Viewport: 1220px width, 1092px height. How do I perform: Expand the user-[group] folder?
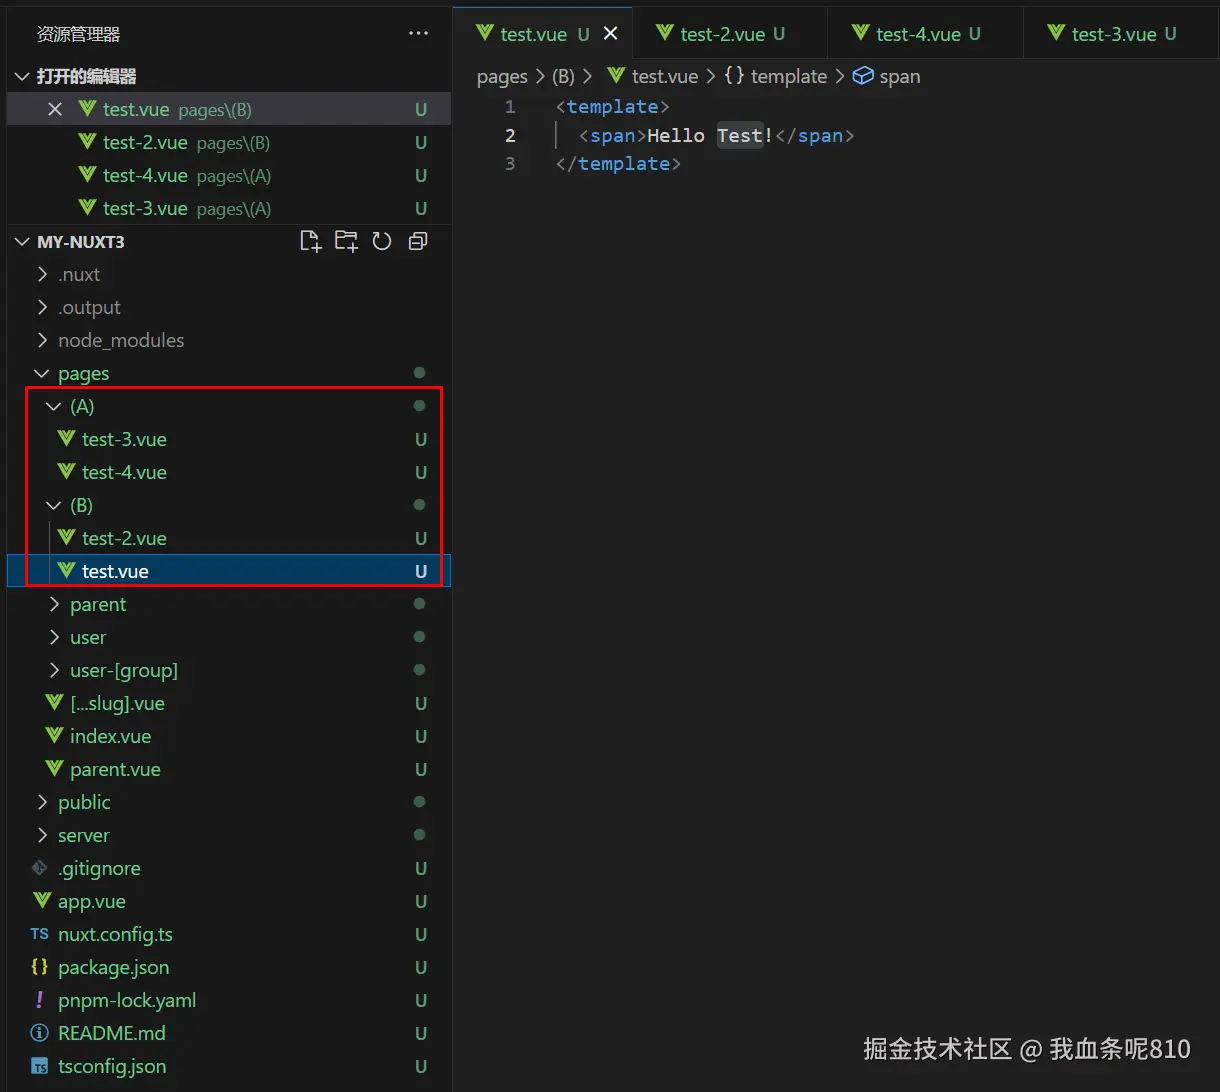(54, 670)
